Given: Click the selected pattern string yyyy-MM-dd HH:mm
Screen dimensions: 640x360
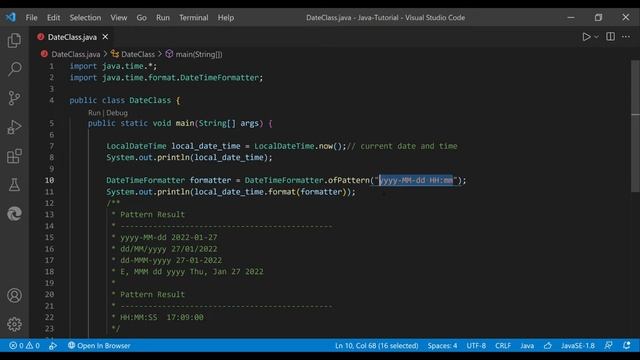Looking at the screenshot, I should (416, 180).
